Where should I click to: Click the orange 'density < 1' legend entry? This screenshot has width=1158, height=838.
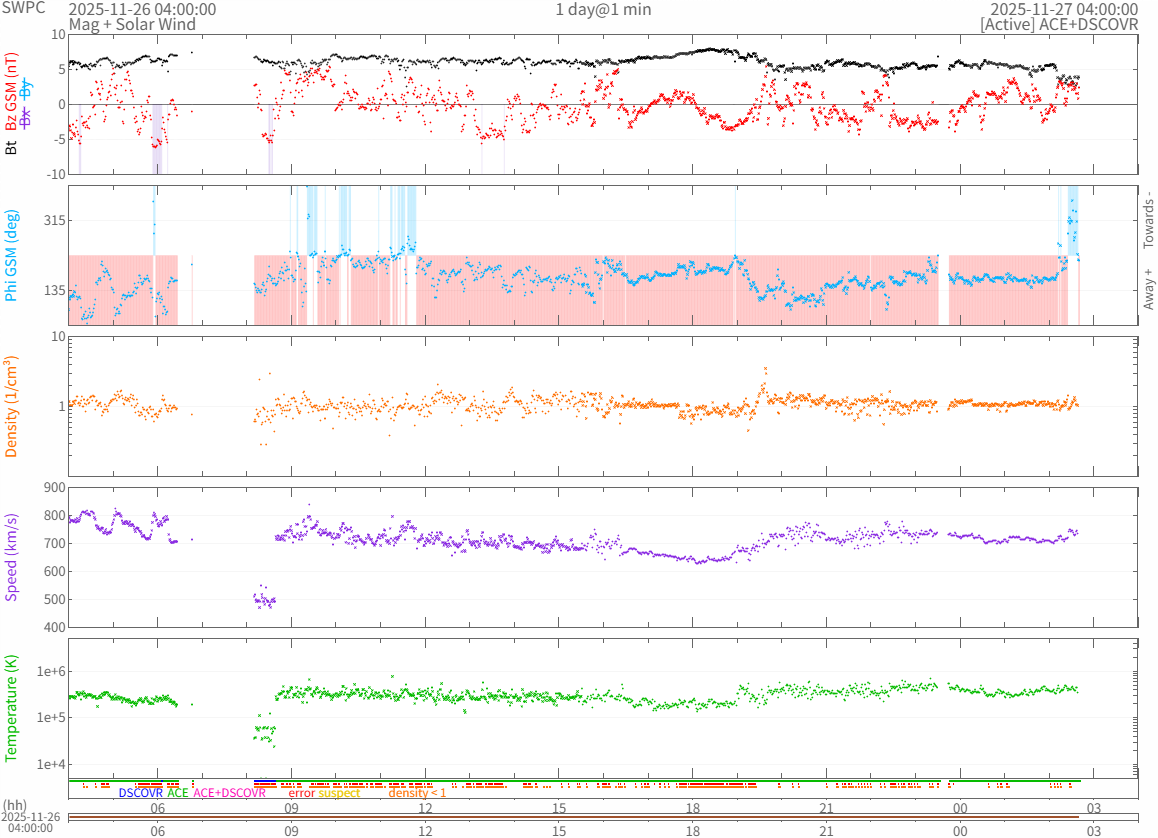pos(417,793)
